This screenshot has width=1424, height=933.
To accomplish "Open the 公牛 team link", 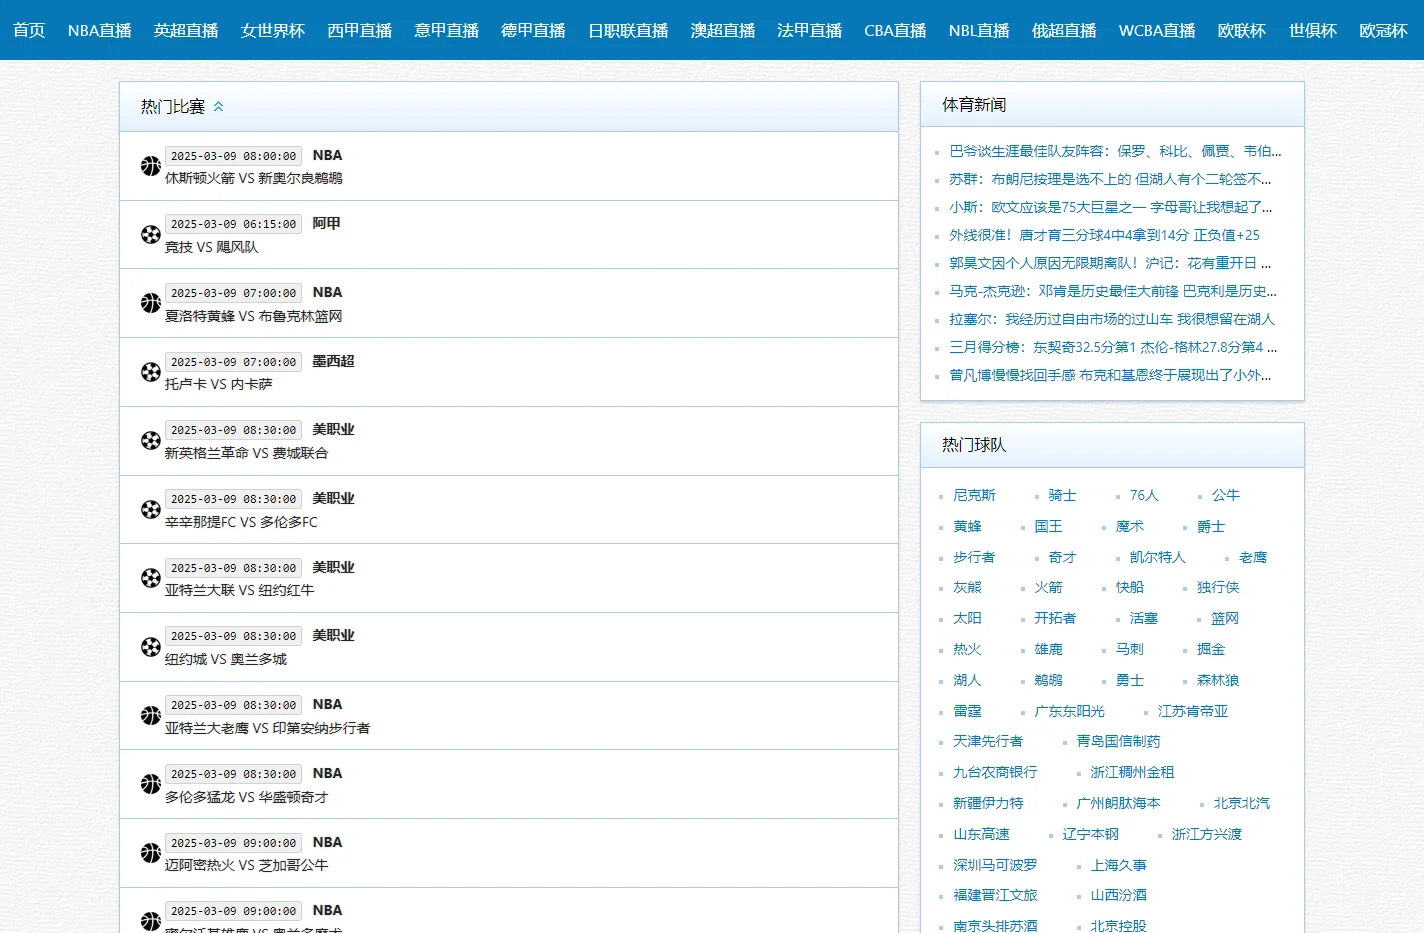I will (x=1225, y=495).
